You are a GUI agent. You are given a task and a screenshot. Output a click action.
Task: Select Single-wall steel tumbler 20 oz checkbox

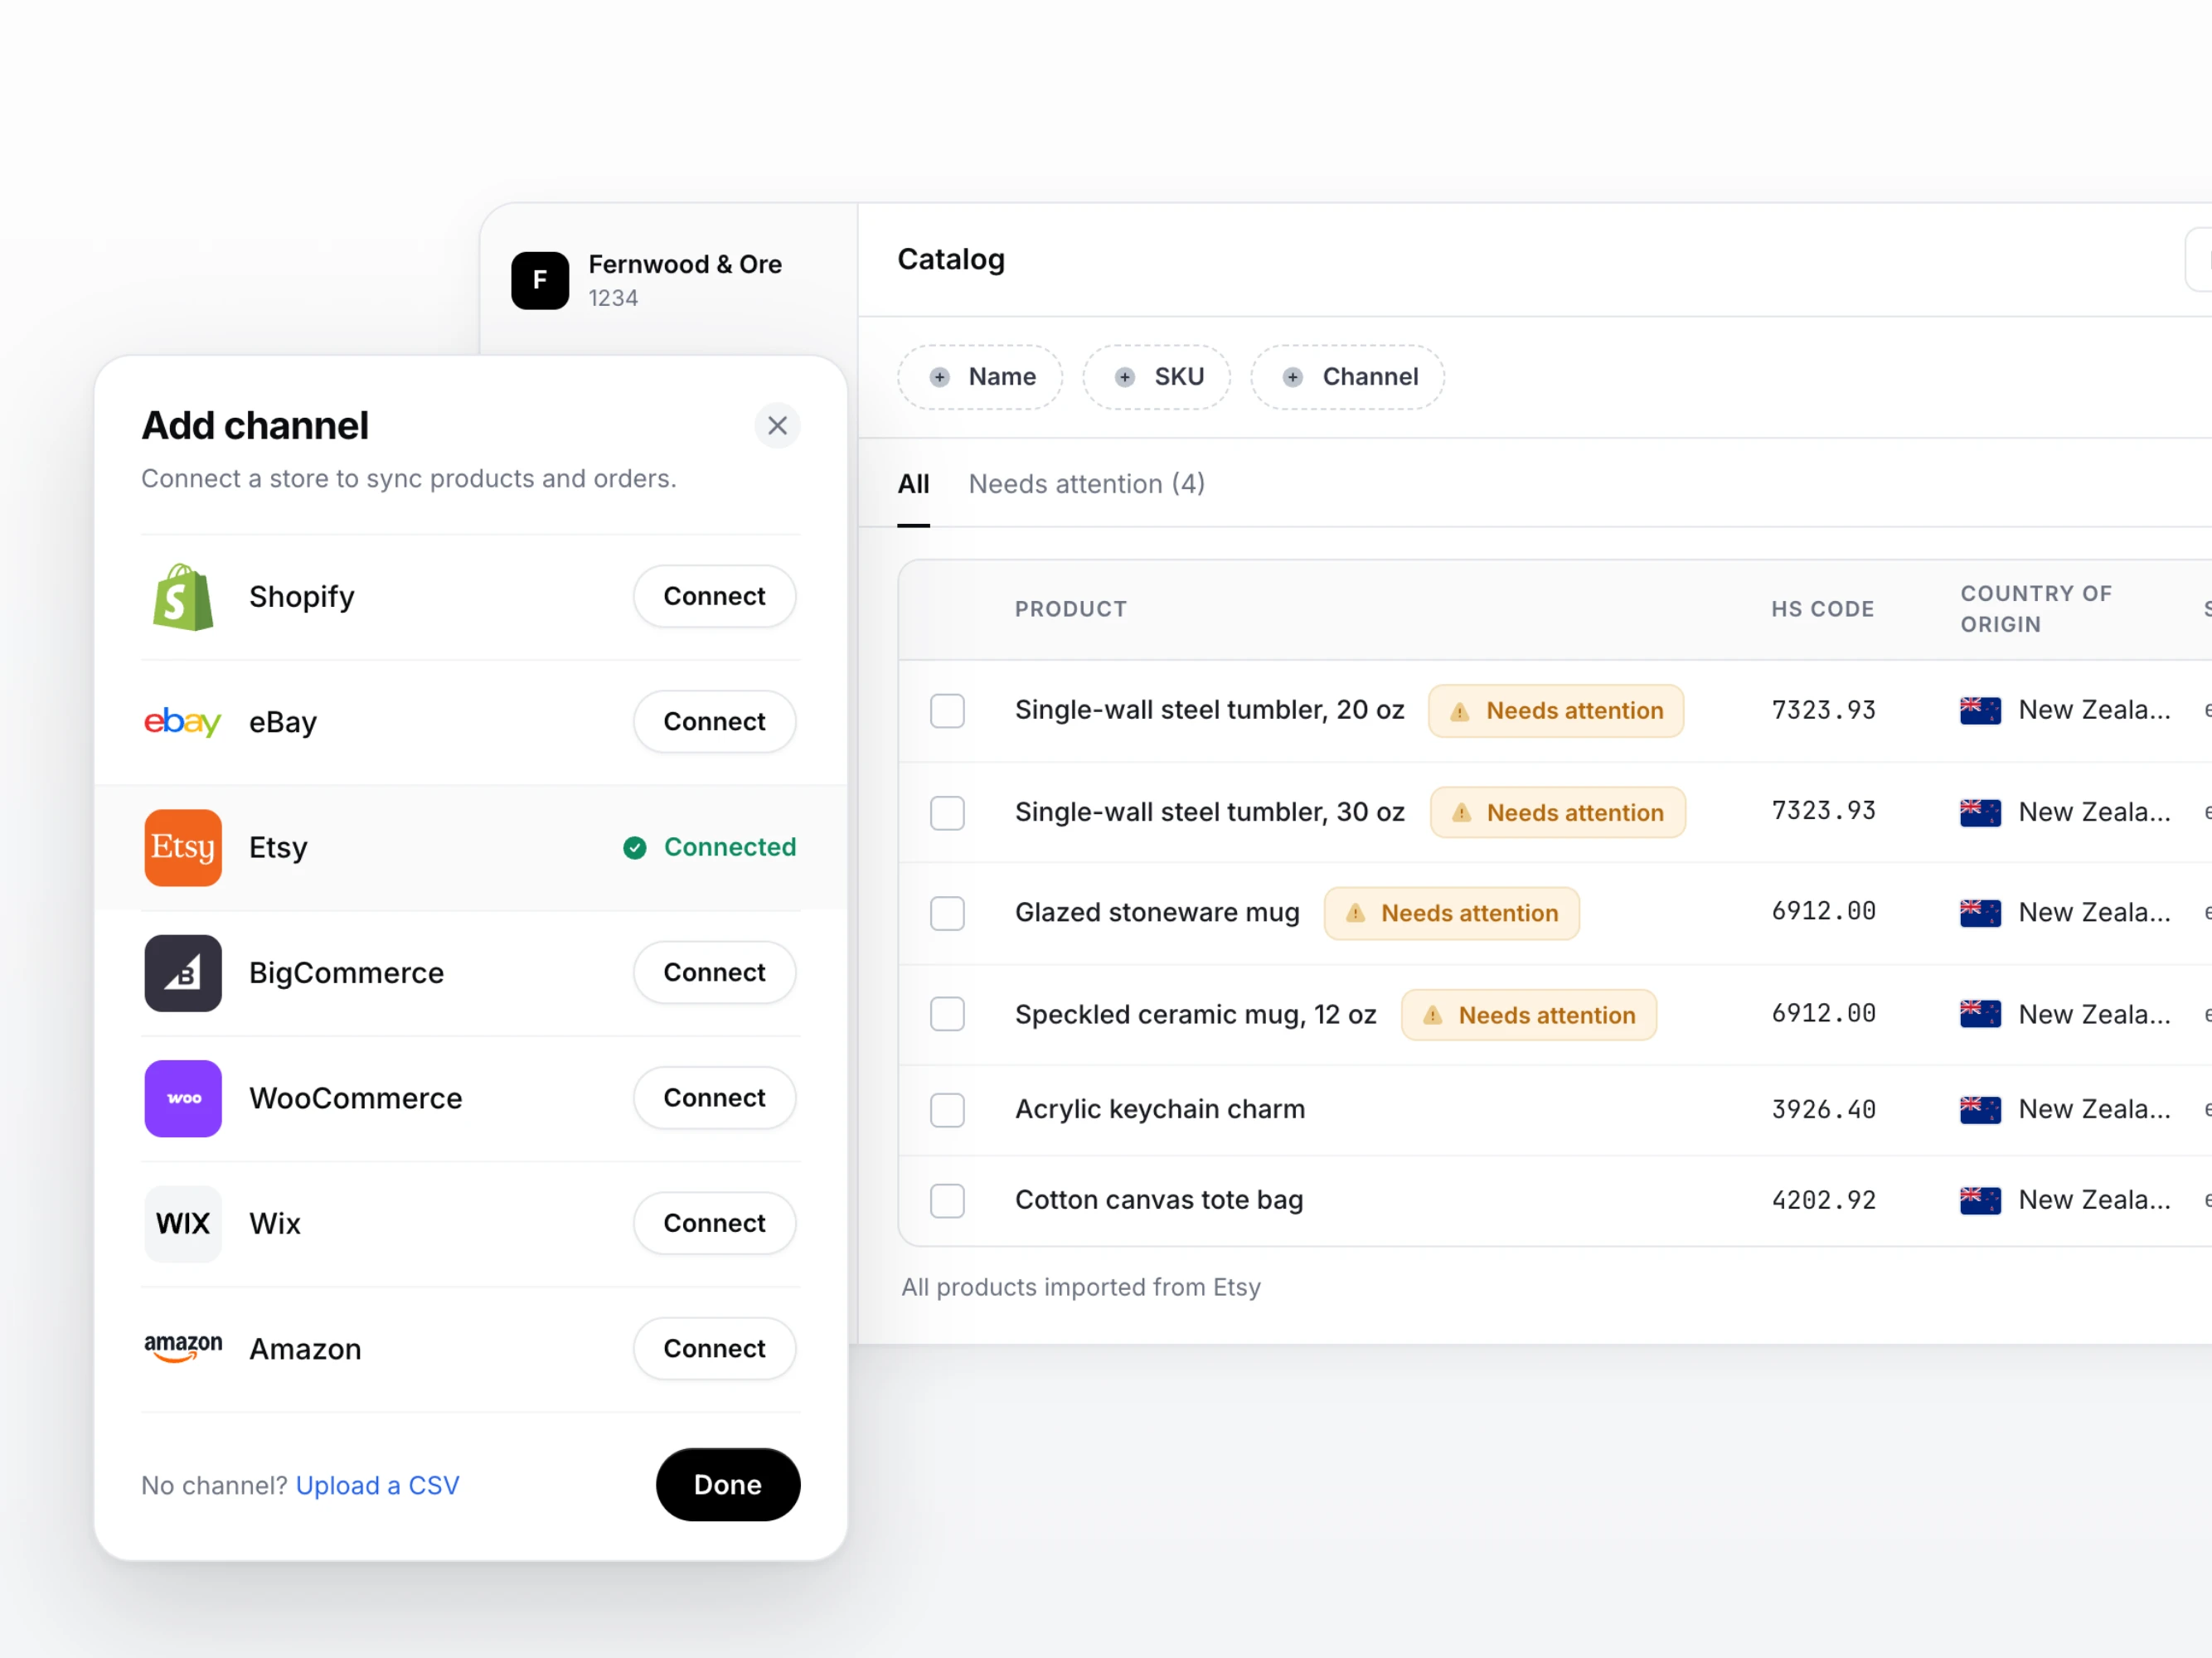[947, 711]
